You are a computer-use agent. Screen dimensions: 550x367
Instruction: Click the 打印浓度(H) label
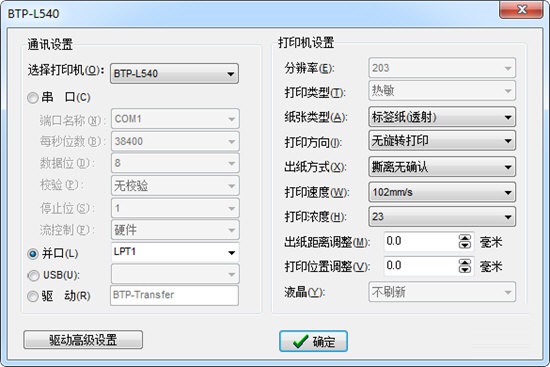(315, 216)
